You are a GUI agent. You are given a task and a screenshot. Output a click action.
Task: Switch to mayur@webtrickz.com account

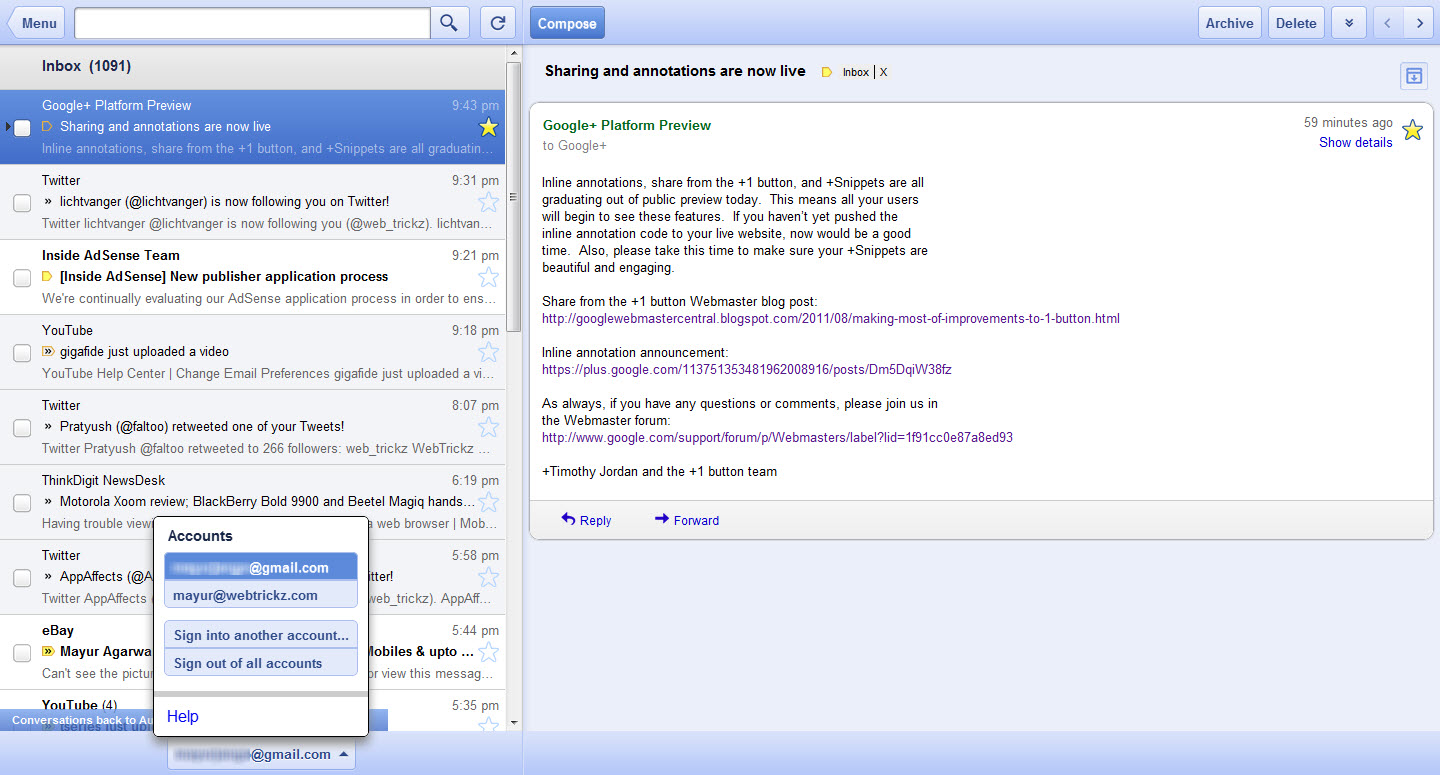pos(261,595)
